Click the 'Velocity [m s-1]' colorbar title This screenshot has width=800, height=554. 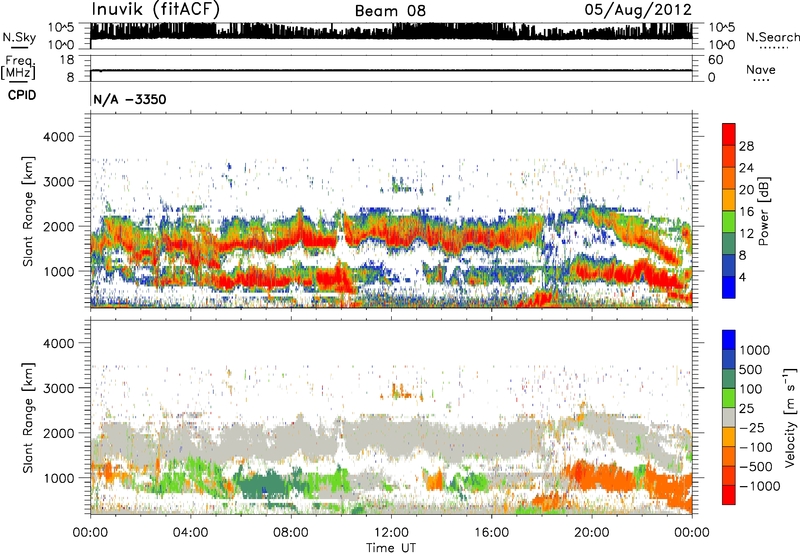tap(790, 417)
